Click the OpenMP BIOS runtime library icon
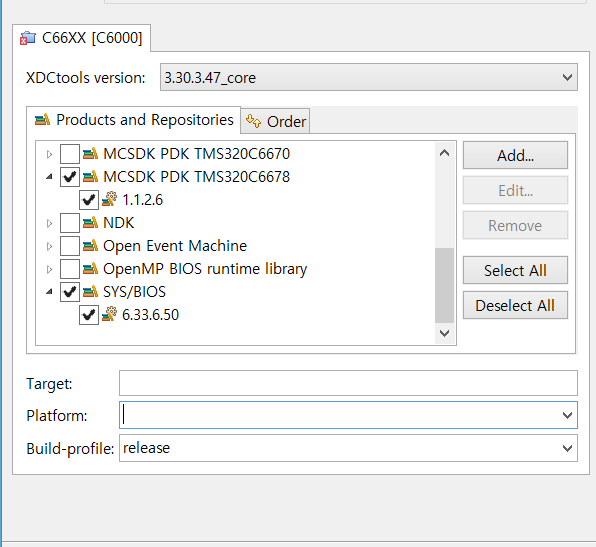596x547 pixels. (90, 269)
